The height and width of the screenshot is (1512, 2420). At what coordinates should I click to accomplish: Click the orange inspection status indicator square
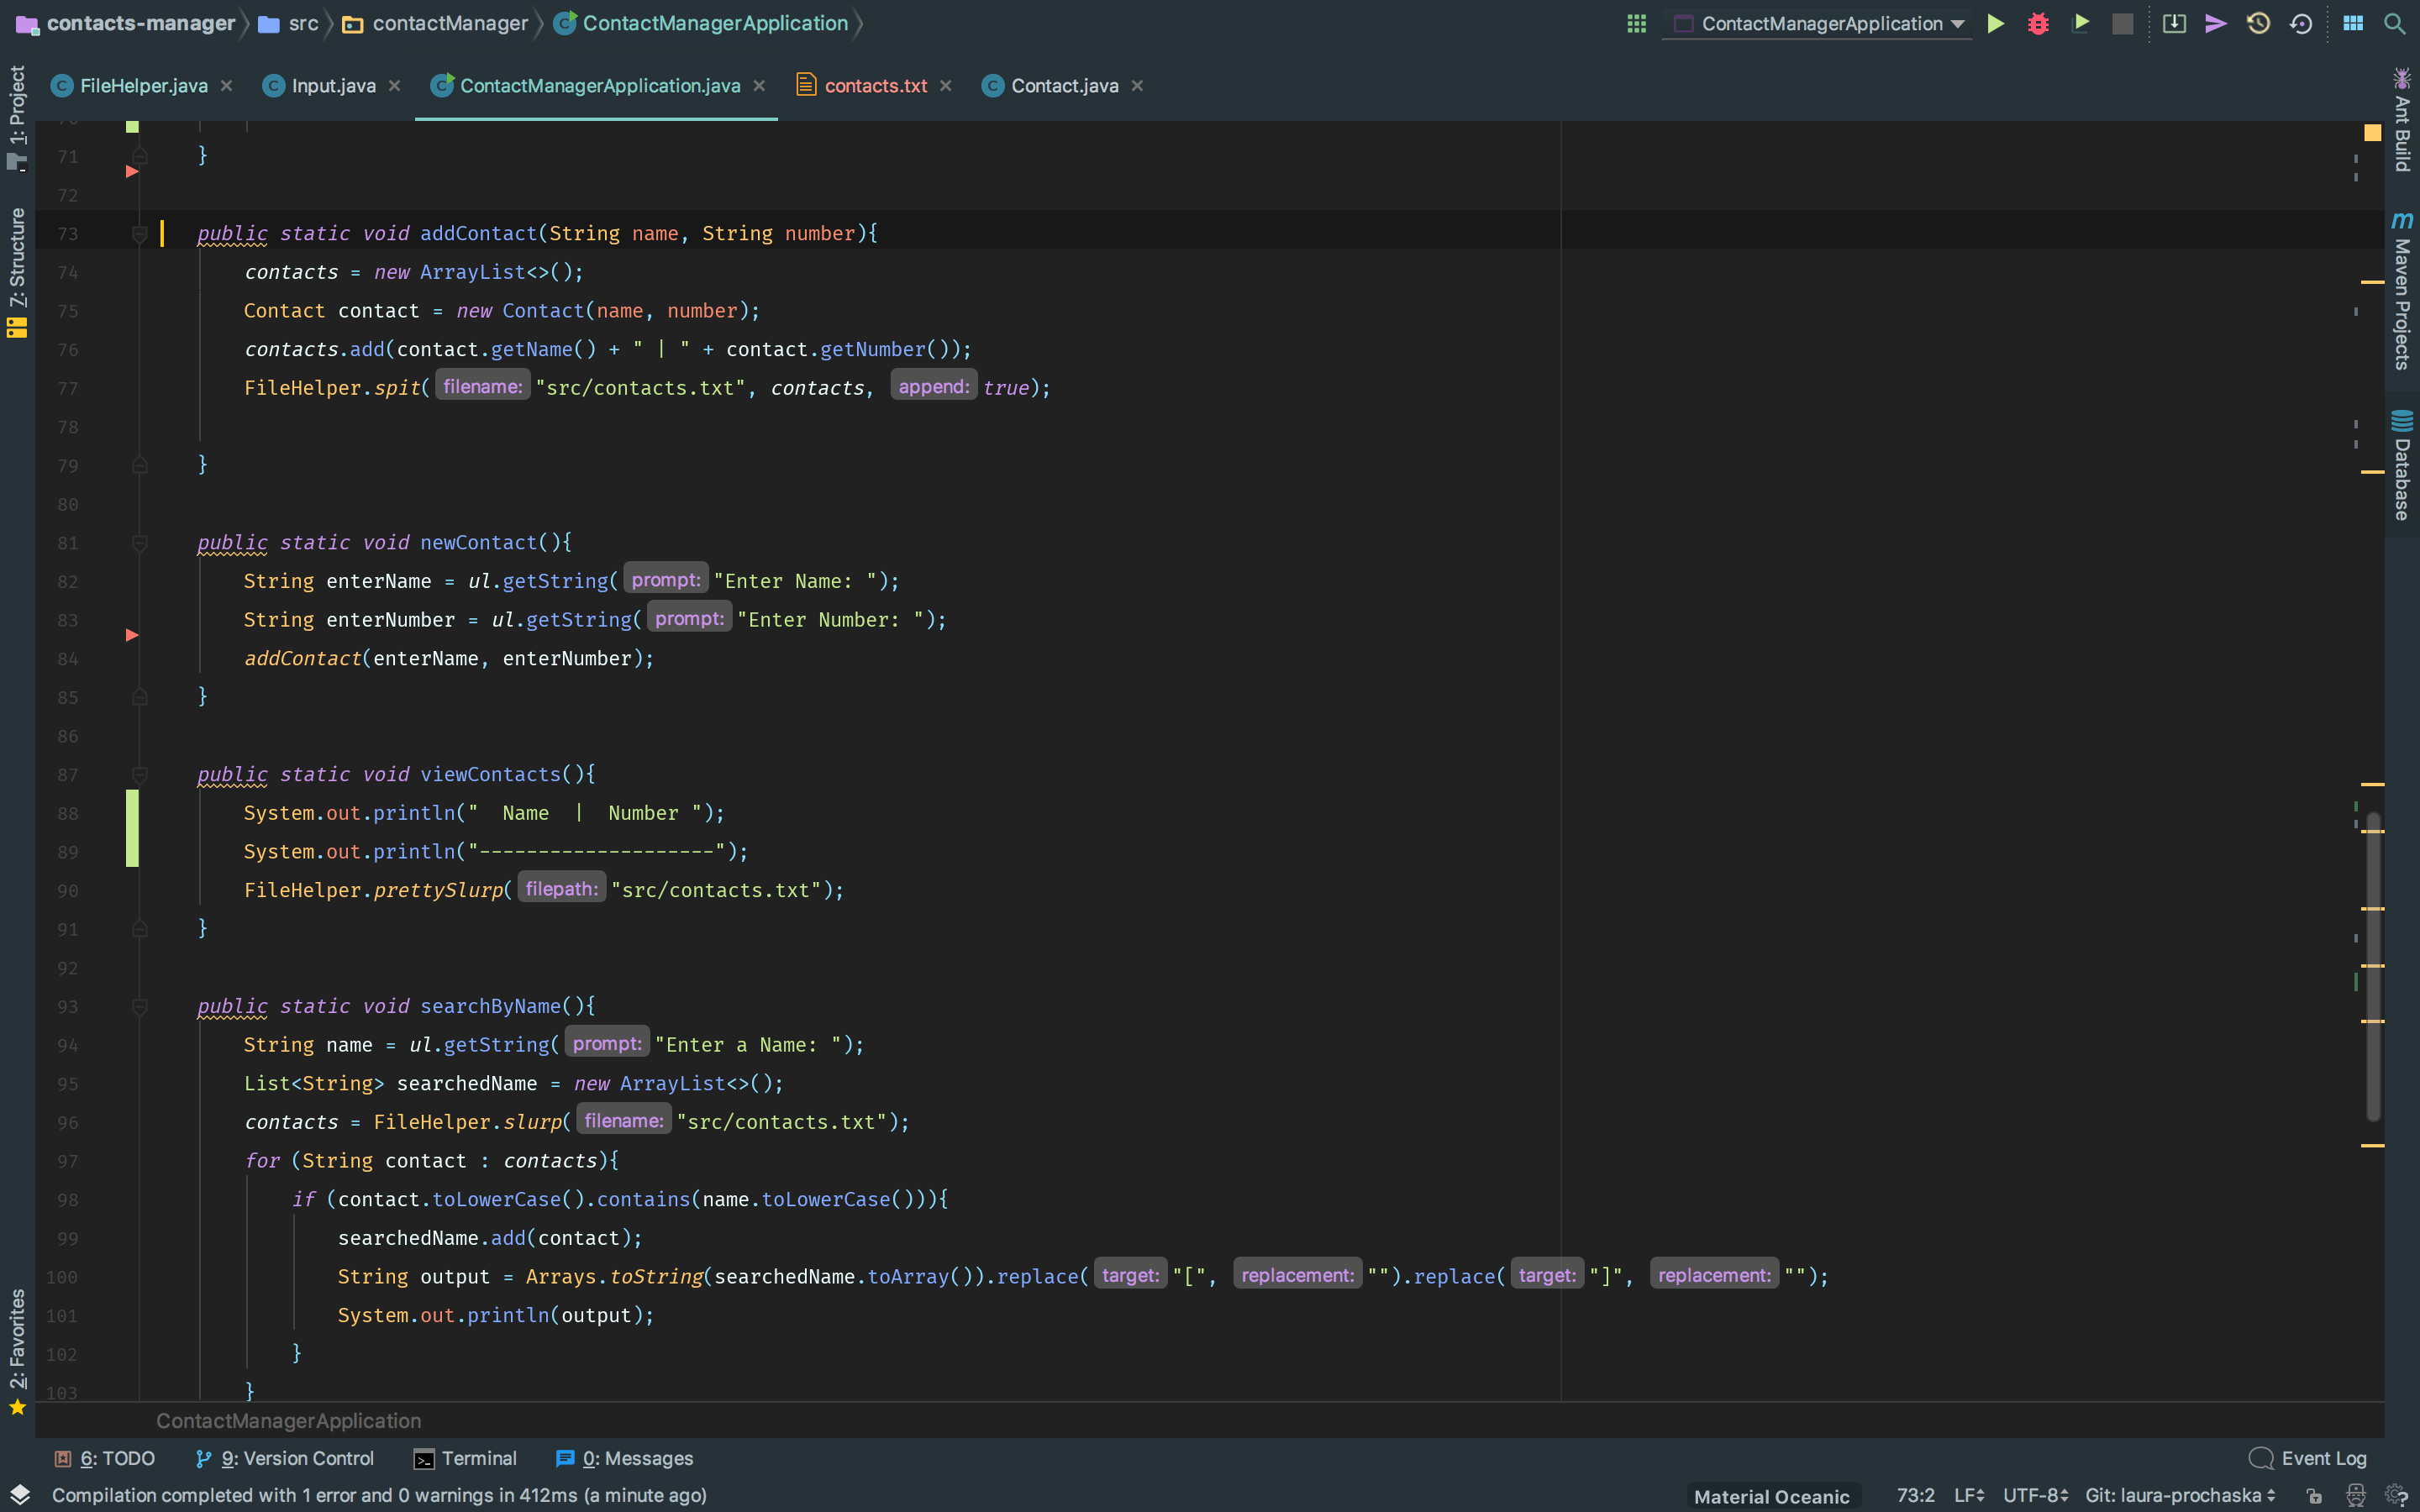click(x=2372, y=133)
